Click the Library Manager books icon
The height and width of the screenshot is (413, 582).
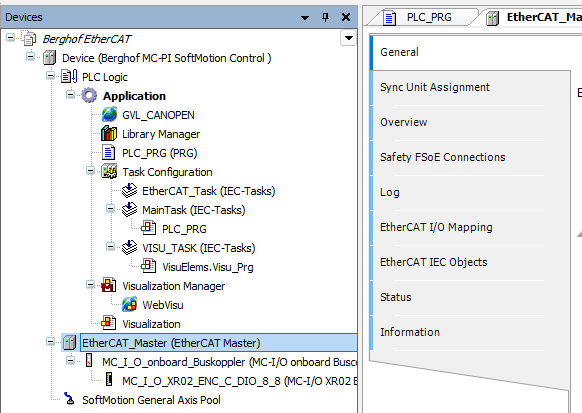[x=109, y=134]
